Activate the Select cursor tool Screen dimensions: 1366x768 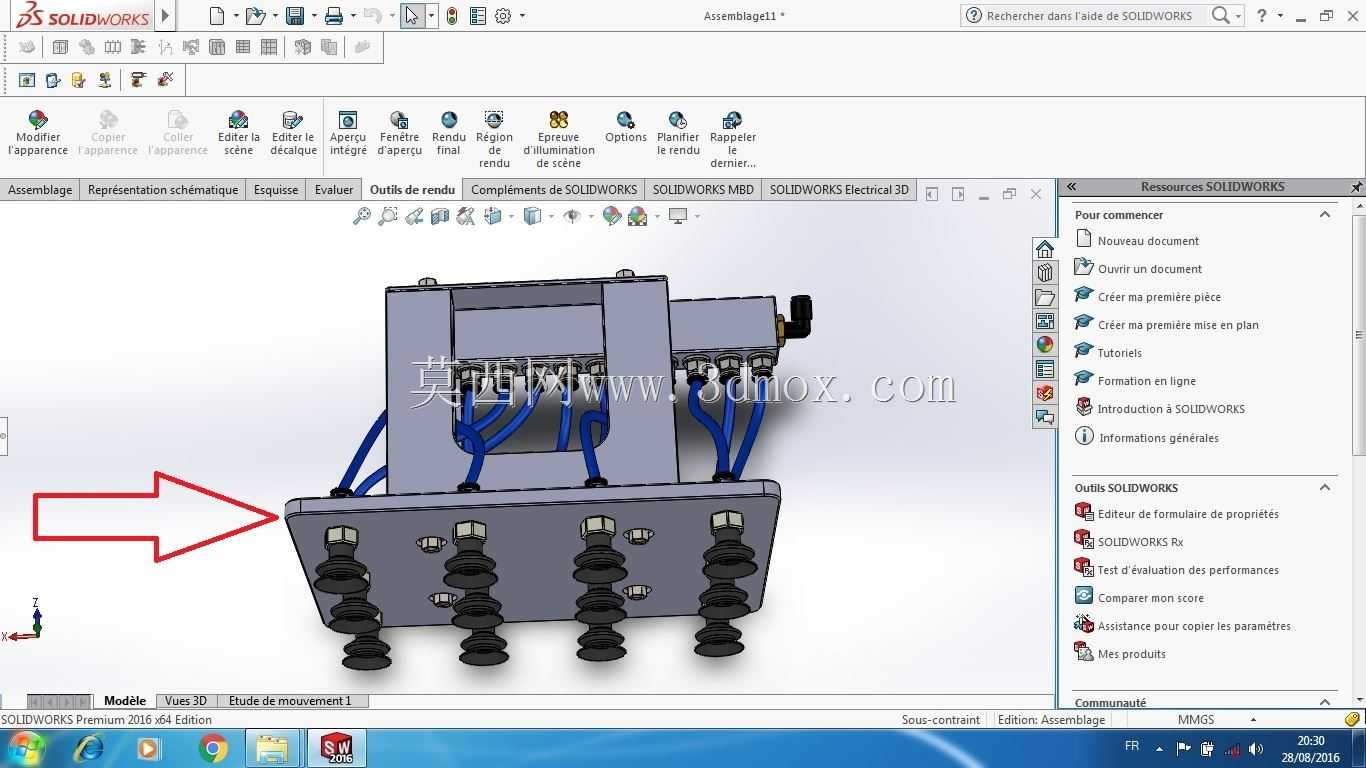(411, 16)
